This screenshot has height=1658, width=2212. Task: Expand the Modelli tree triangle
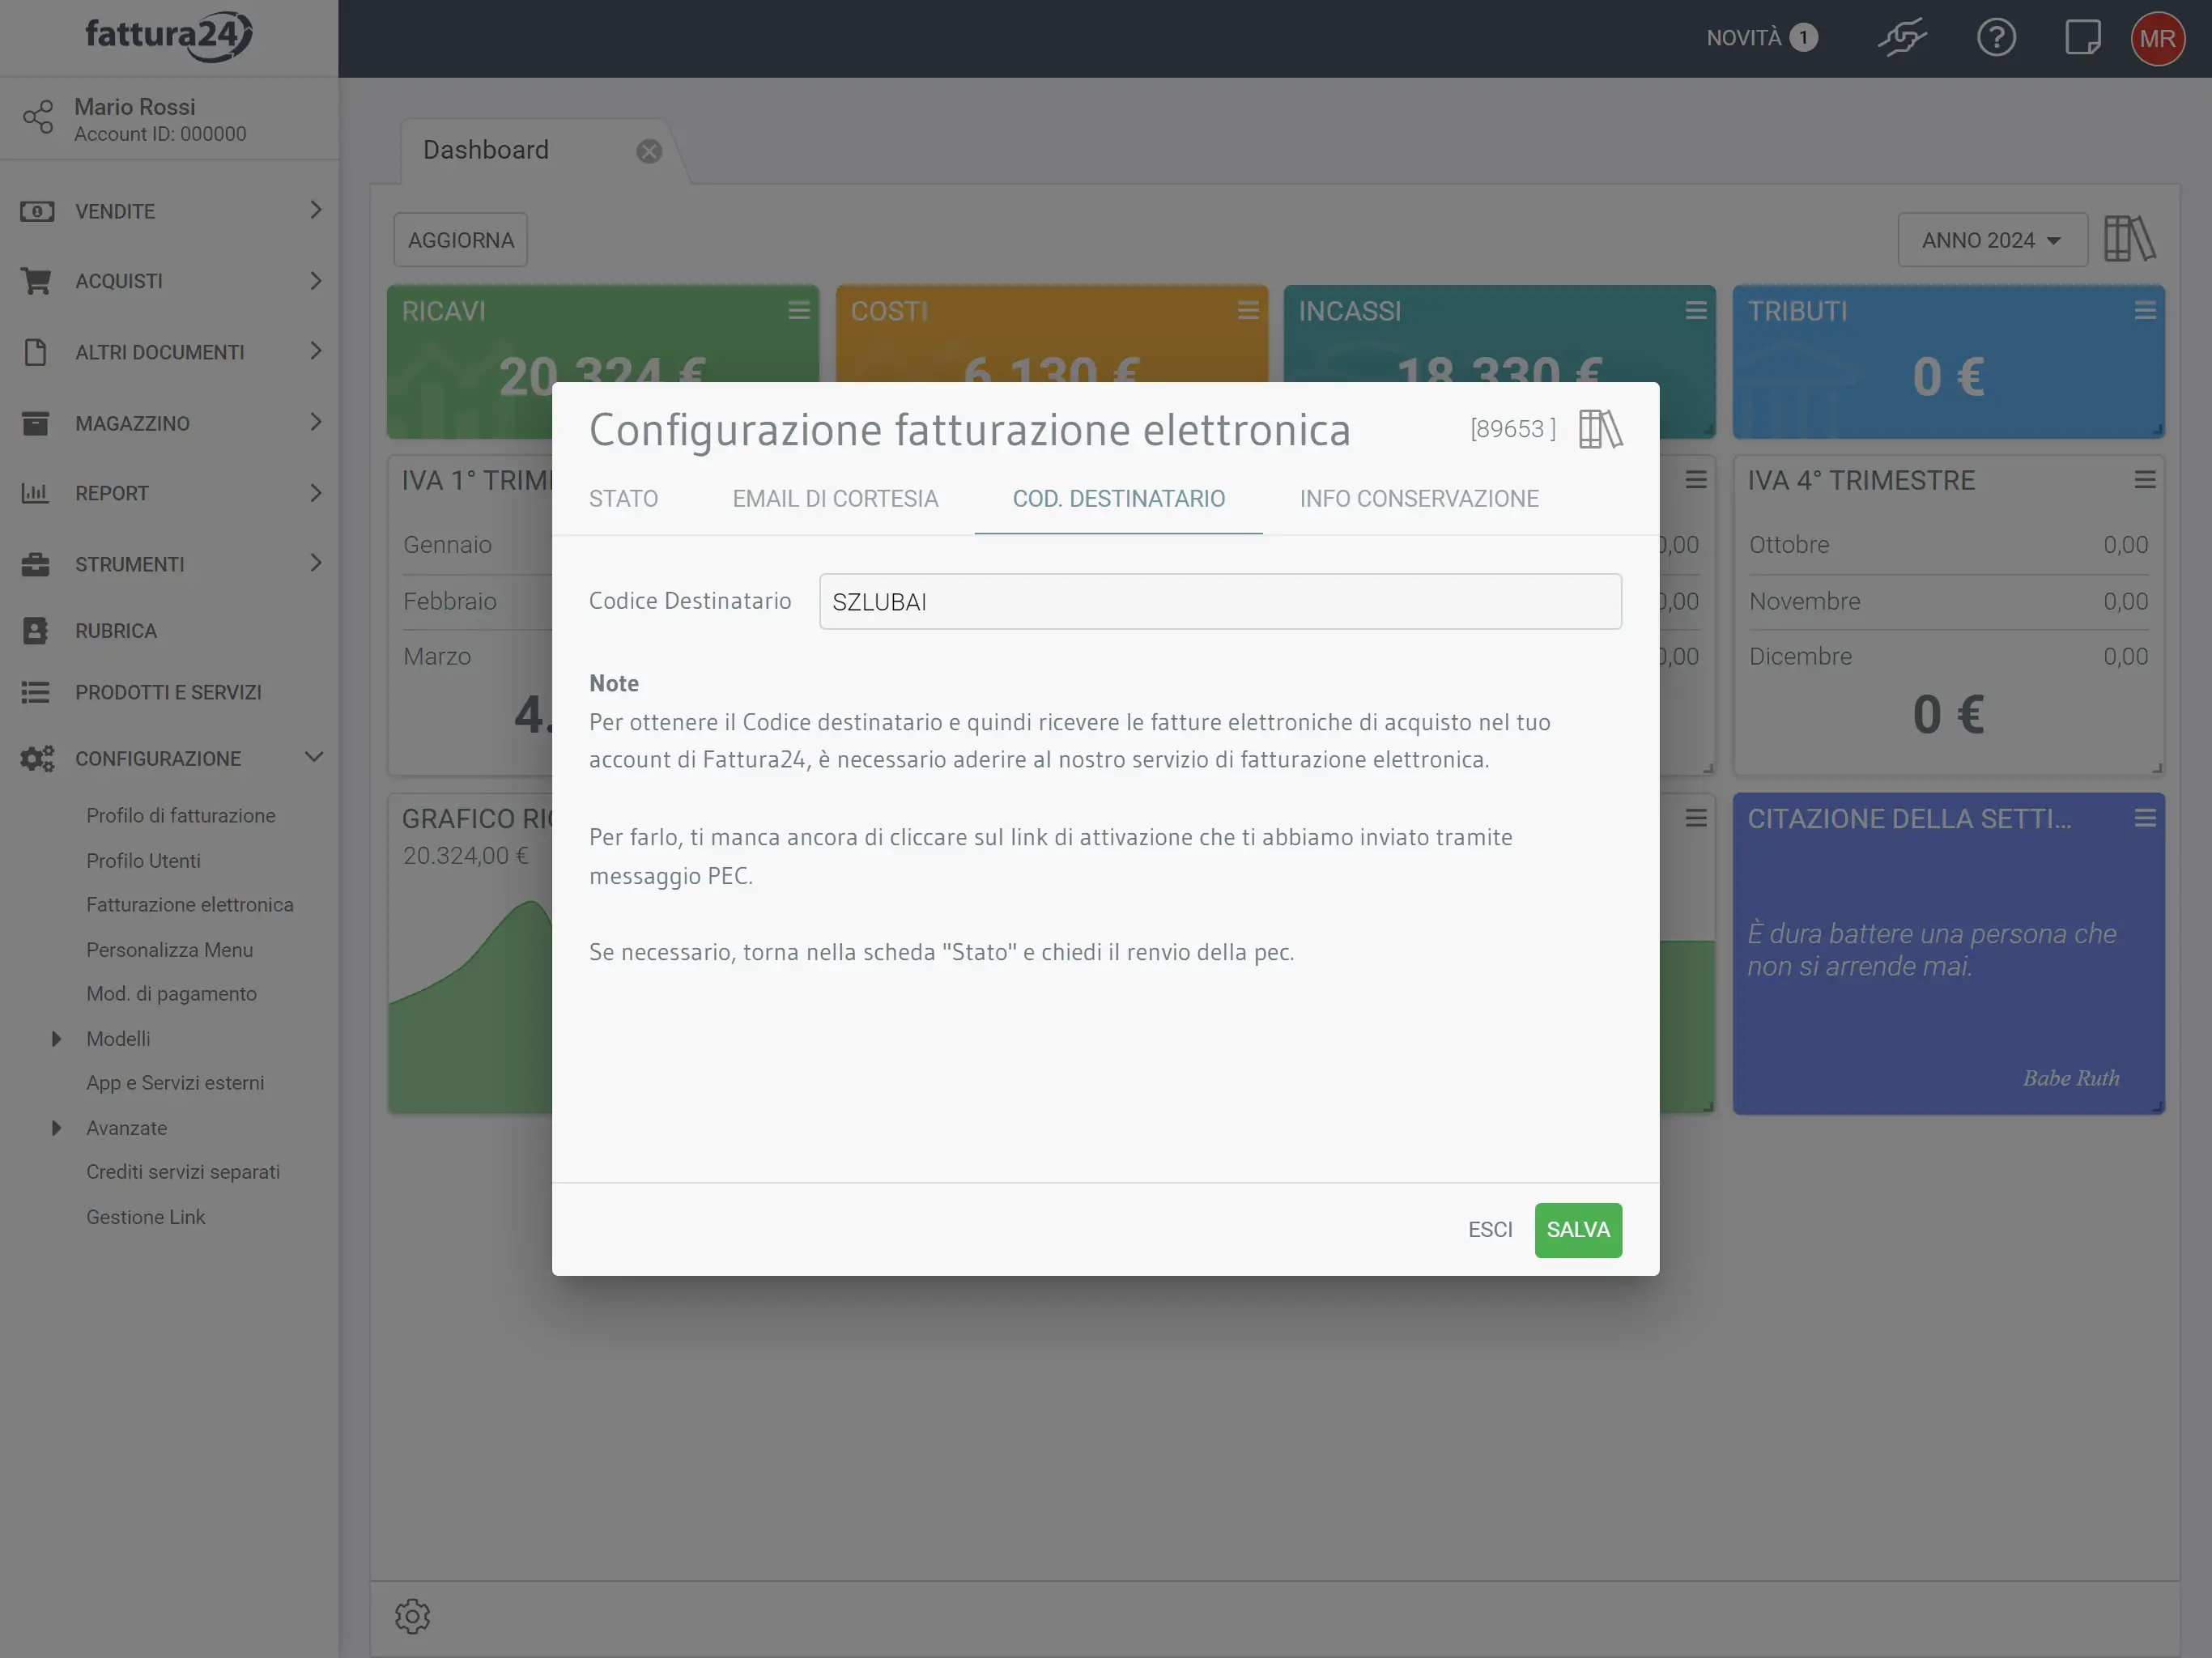pyautogui.click(x=57, y=1039)
